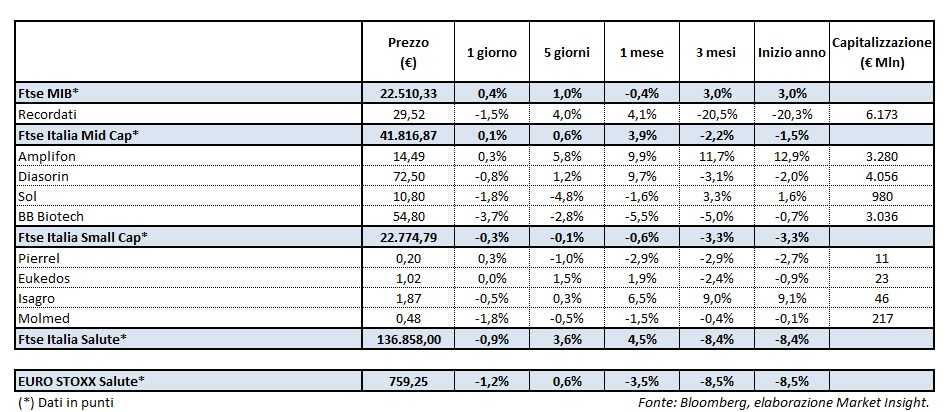Click the Ftse Italia Small Cap* row label

click(x=82, y=236)
